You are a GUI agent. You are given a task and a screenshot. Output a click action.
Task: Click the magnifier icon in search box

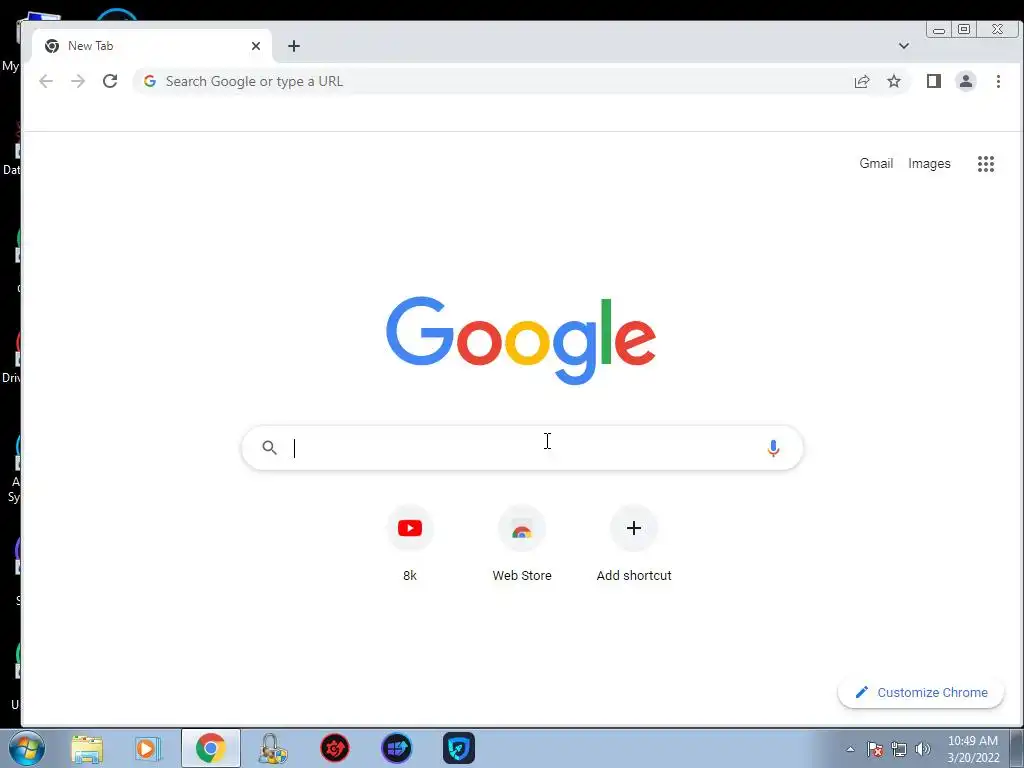[x=270, y=448]
